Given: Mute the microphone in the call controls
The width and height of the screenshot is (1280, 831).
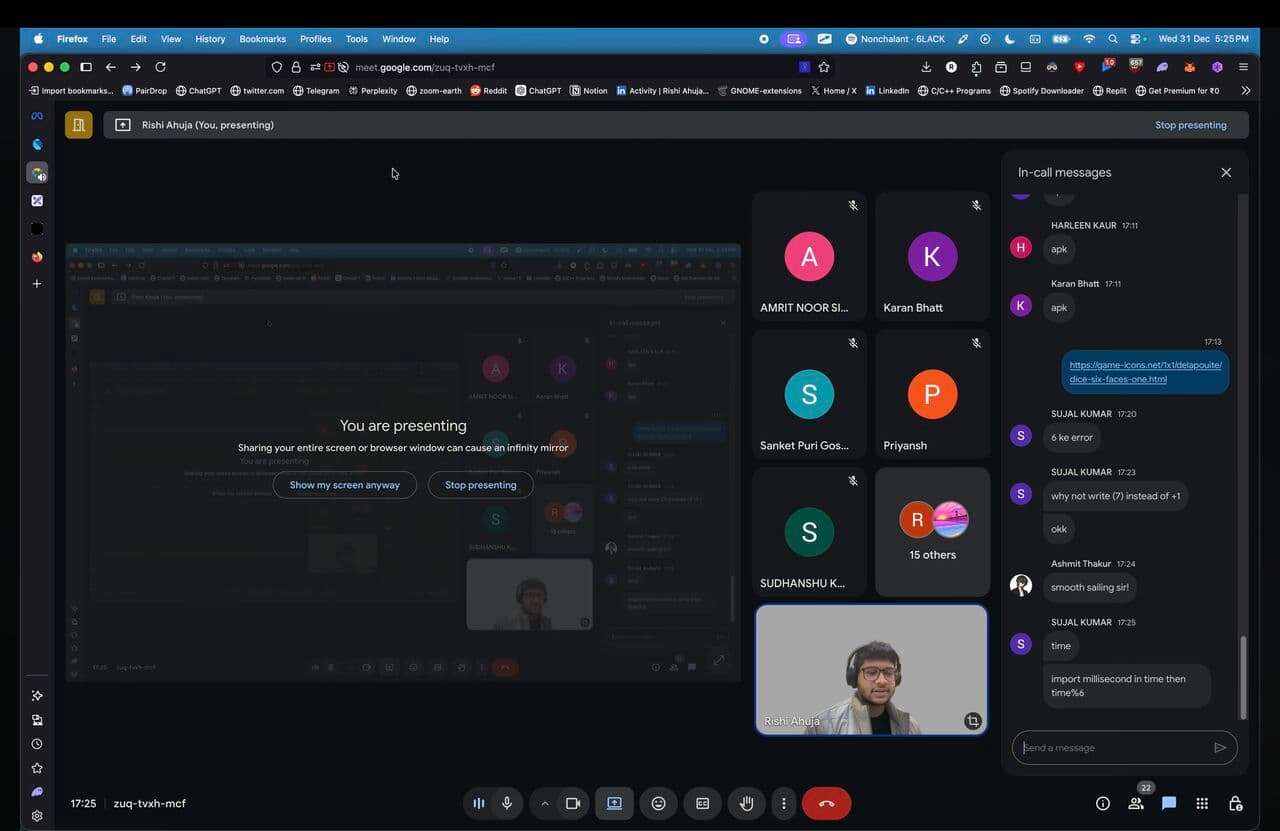Looking at the screenshot, I should pos(507,803).
